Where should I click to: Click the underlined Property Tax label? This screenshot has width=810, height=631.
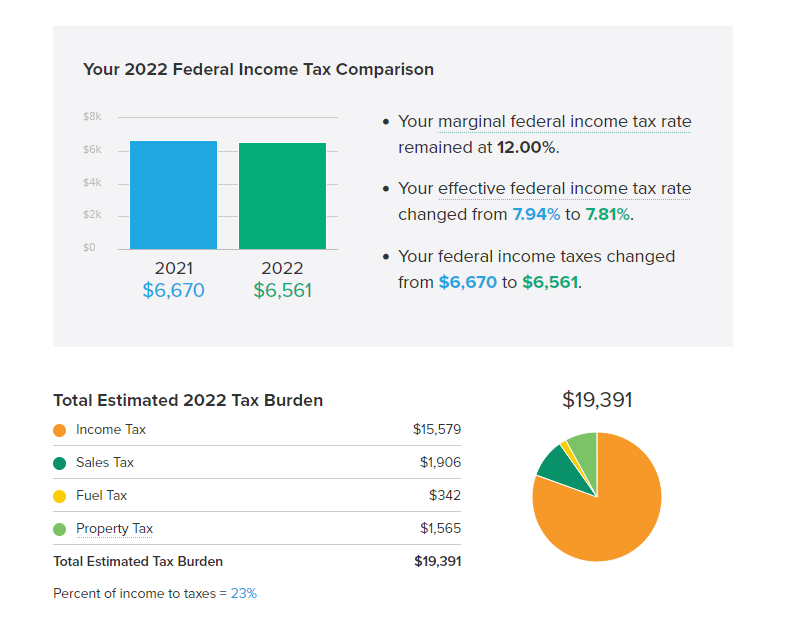point(114,529)
